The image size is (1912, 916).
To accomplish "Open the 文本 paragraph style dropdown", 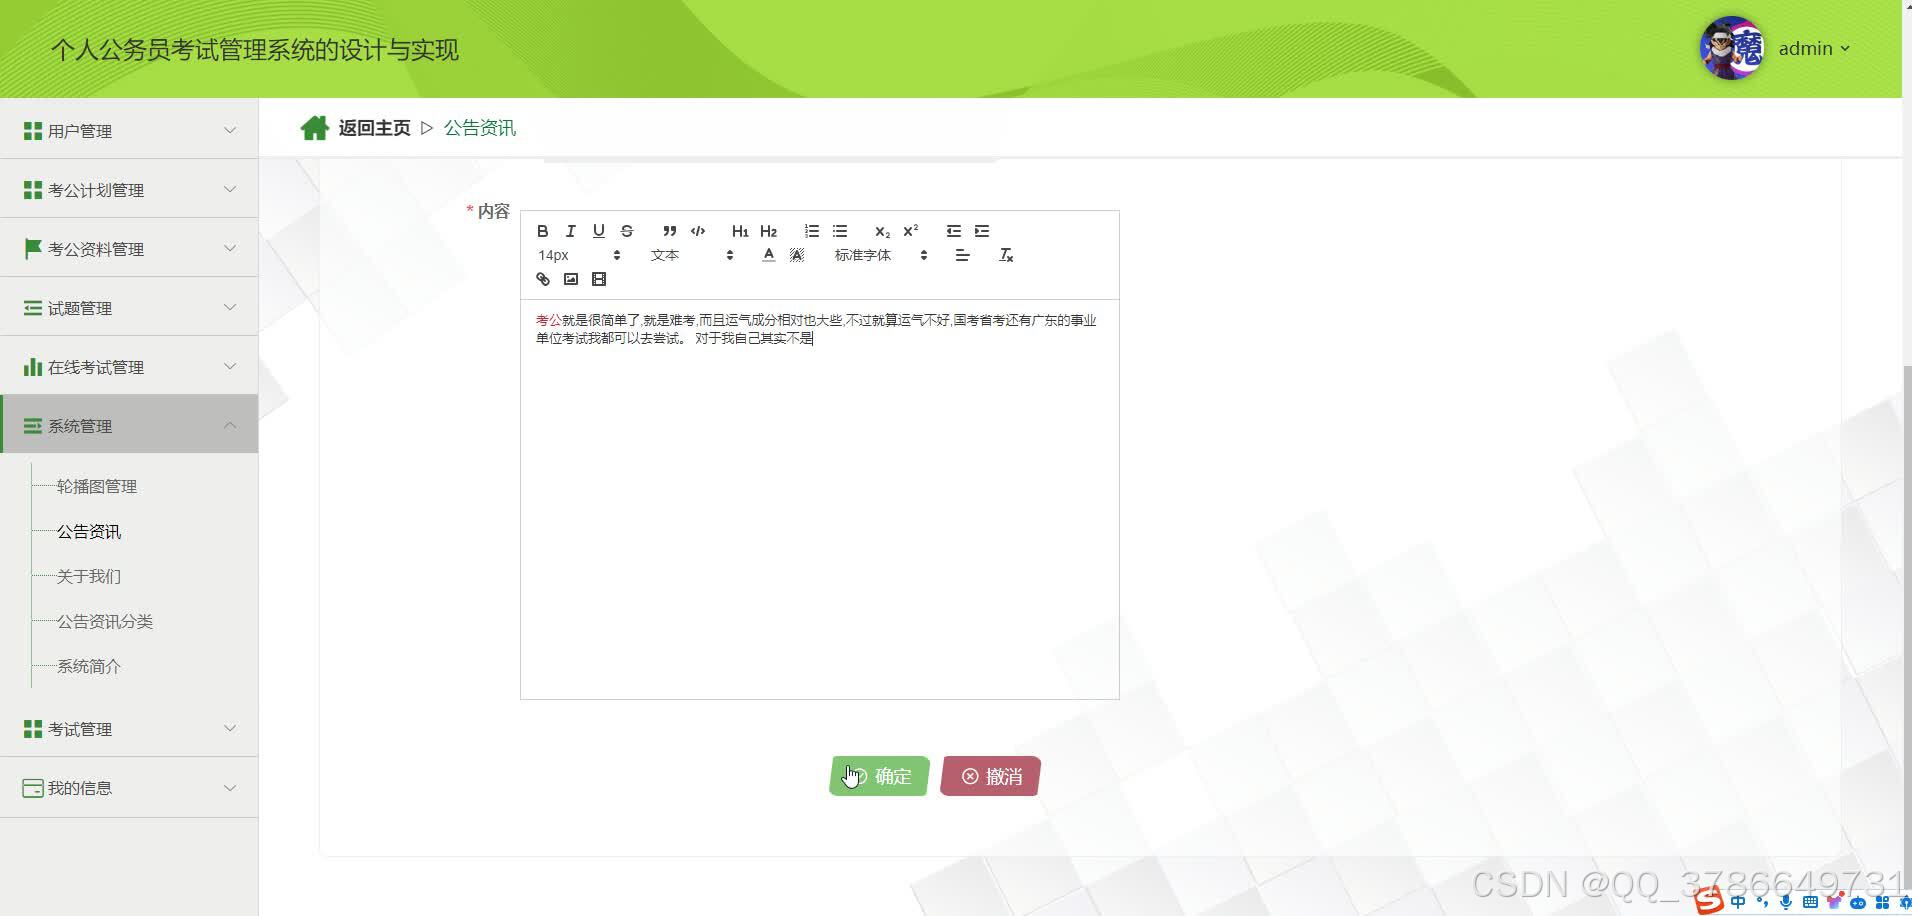I will click(692, 255).
